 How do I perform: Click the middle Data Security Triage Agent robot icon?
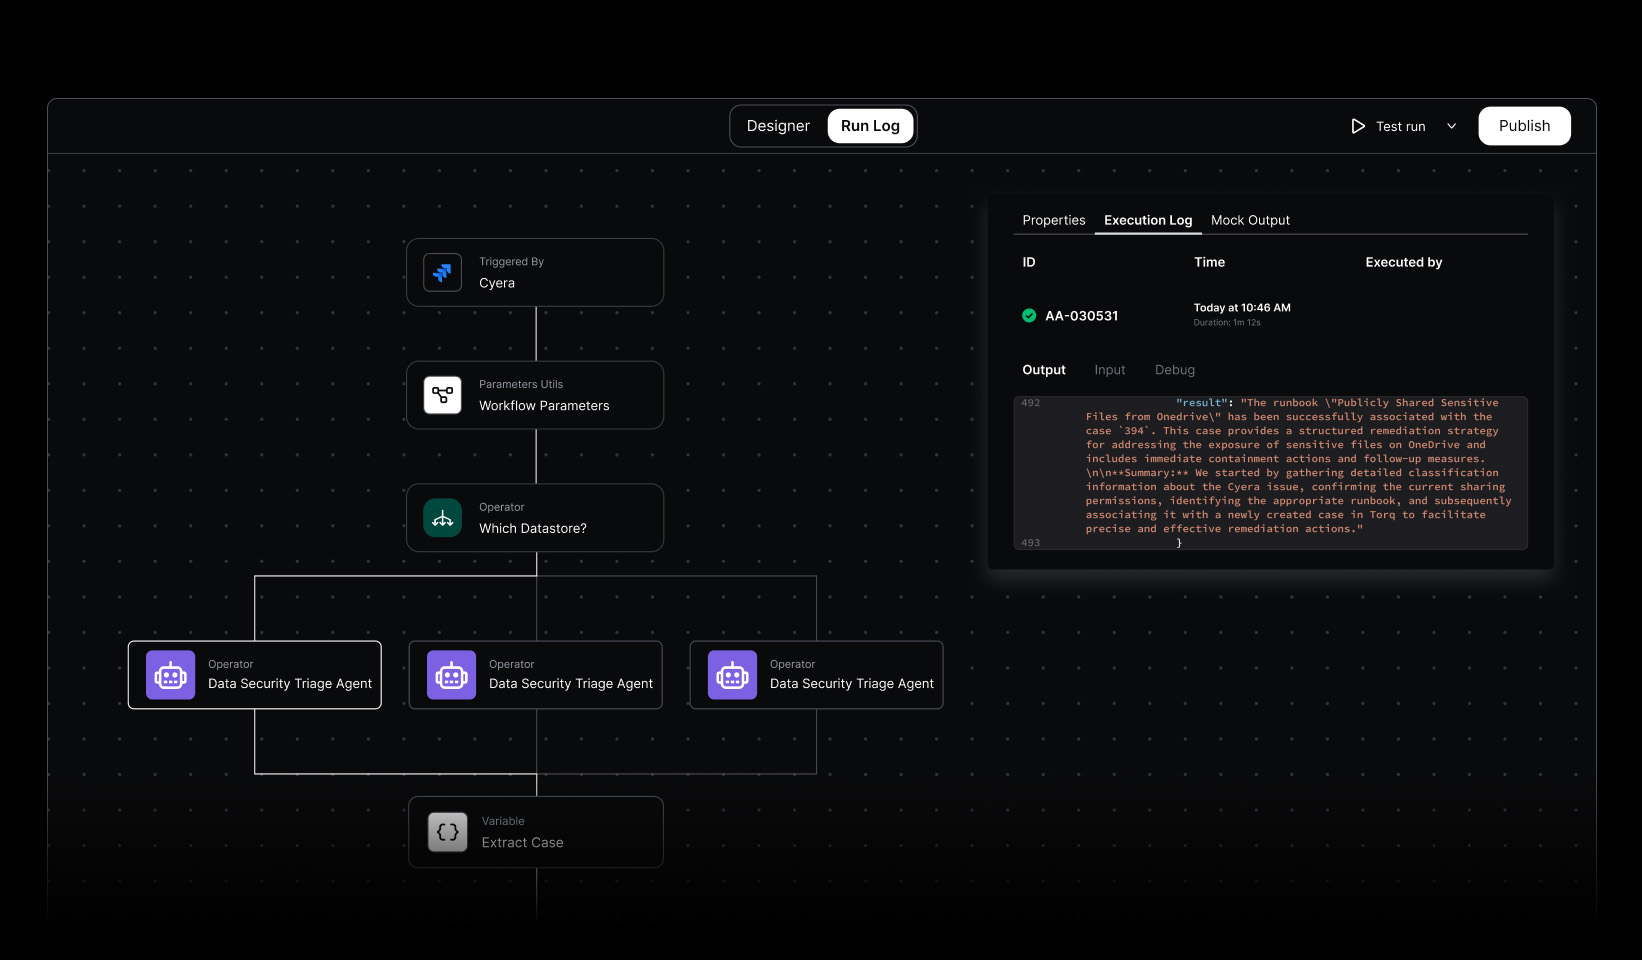(x=451, y=675)
